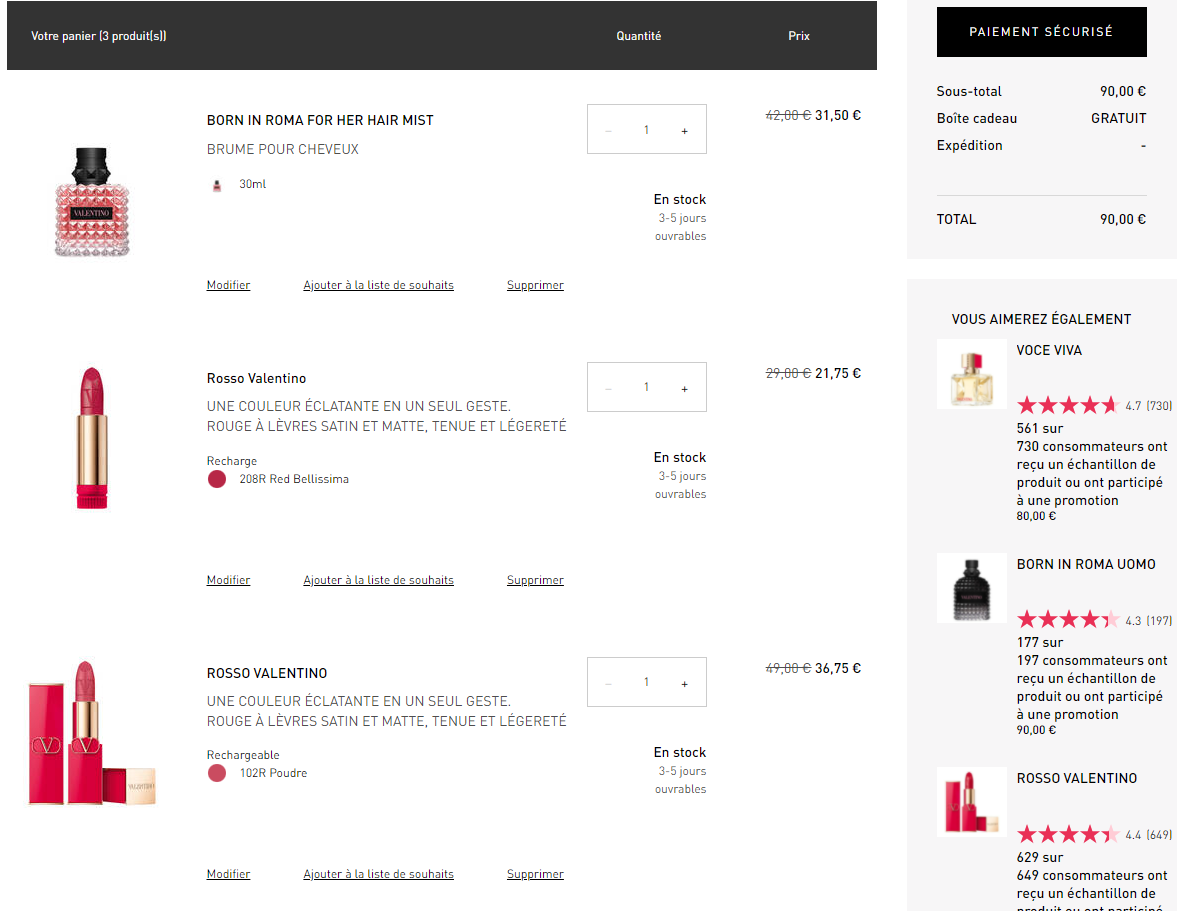Click the 'Expédition' label
The height and width of the screenshot is (911, 1189).
point(969,146)
